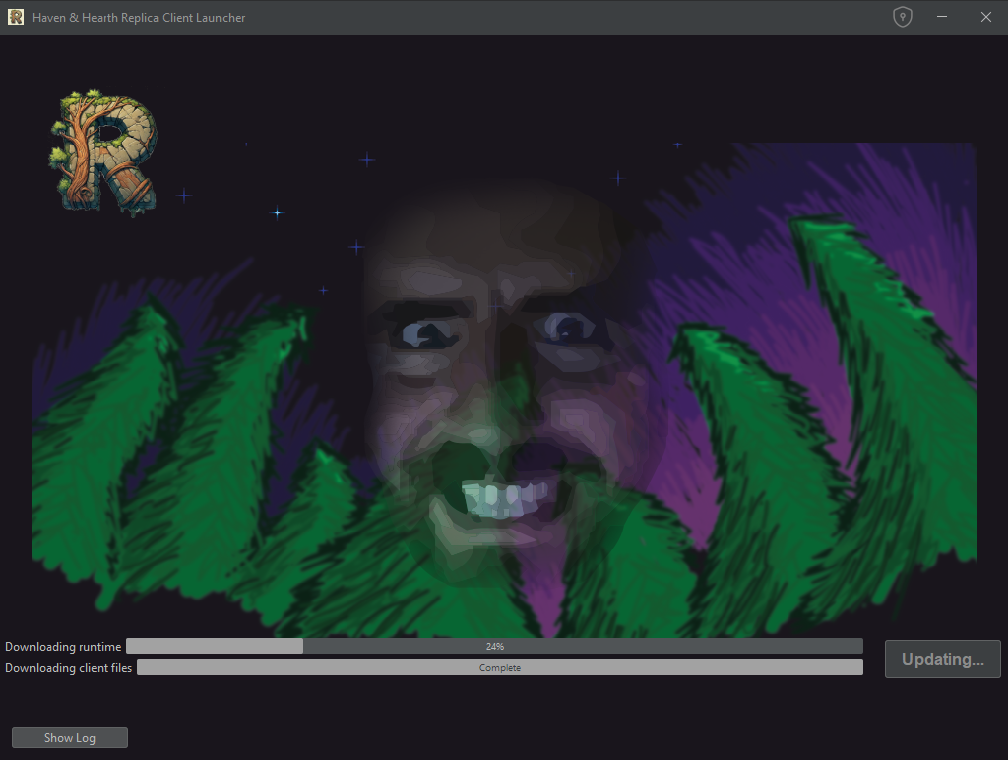Viewport: 1008px width, 760px height.
Task: Click the 'Downloading client files' label
Action: tap(68, 668)
